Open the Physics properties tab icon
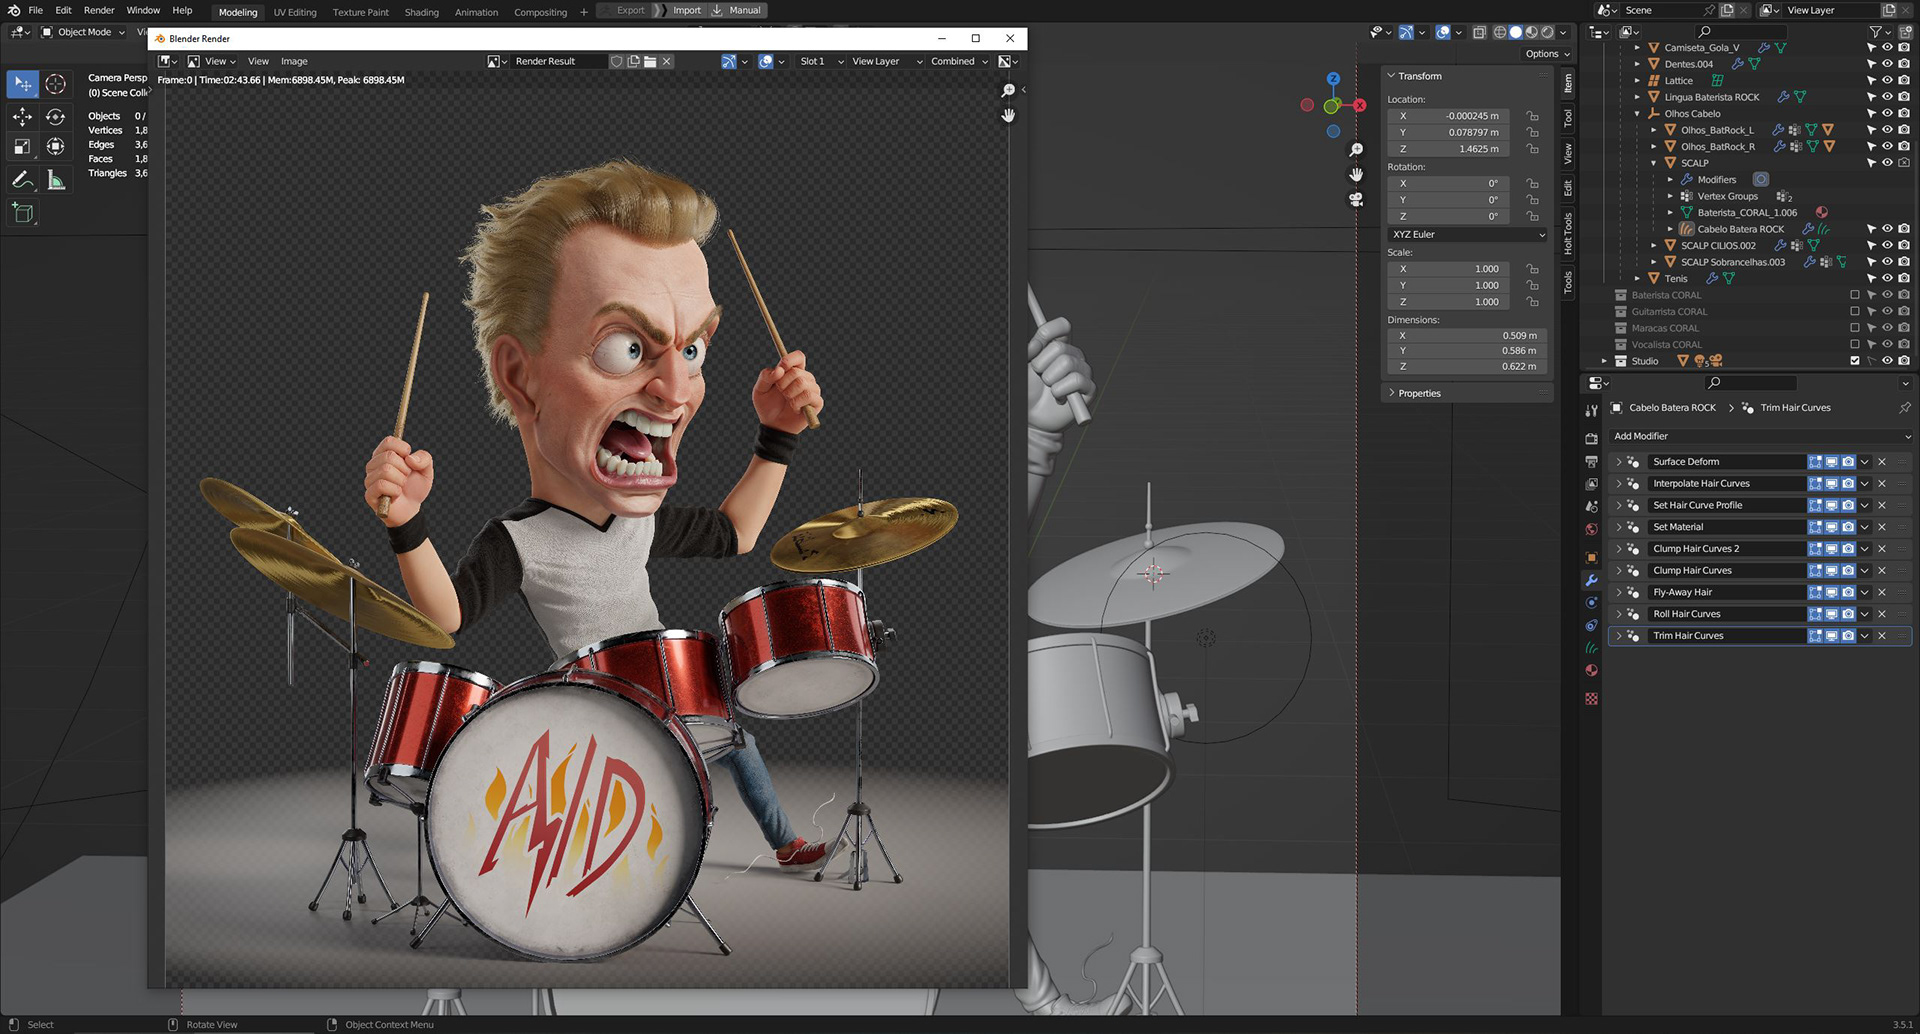 [x=1591, y=603]
